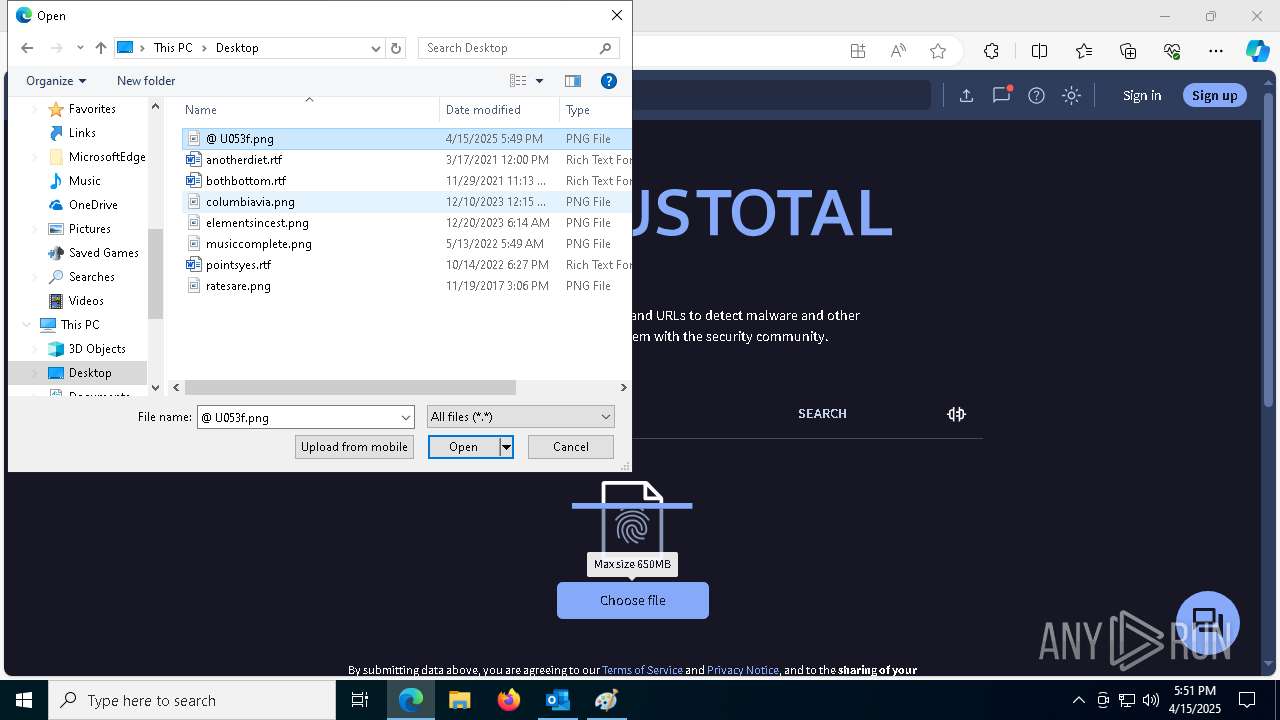Sort by Type column header
The width and height of the screenshot is (1280, 720).
point(595,110)
